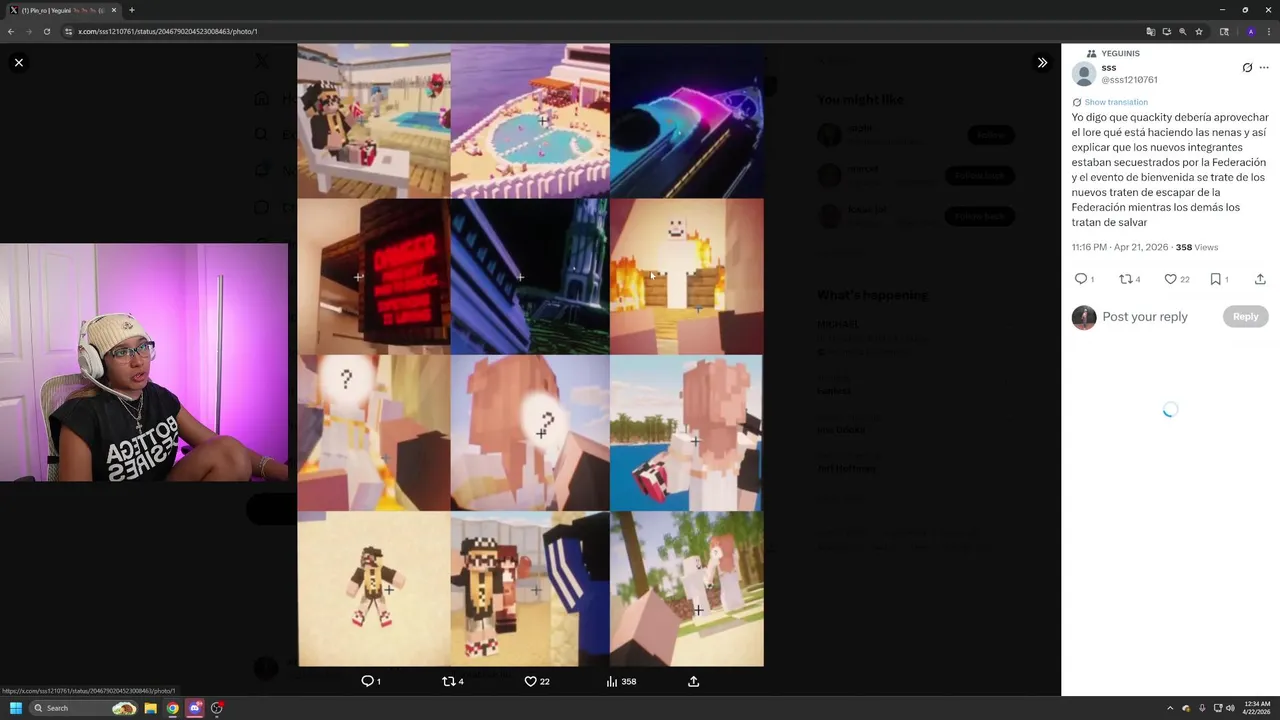
Task: Click the sss profile avatar
Action: click(x=1084, y=73)
